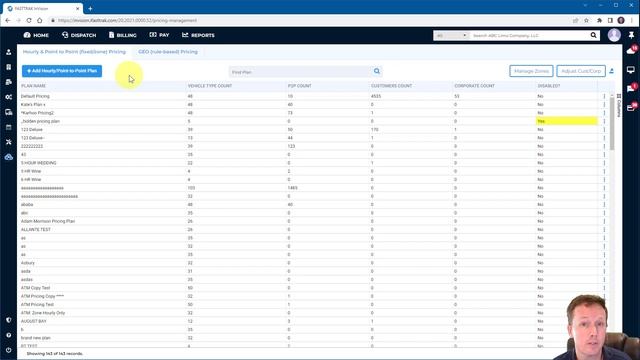Select the Default Pricing plan row
The image size is (640, 360).
[x=310, y=96]
